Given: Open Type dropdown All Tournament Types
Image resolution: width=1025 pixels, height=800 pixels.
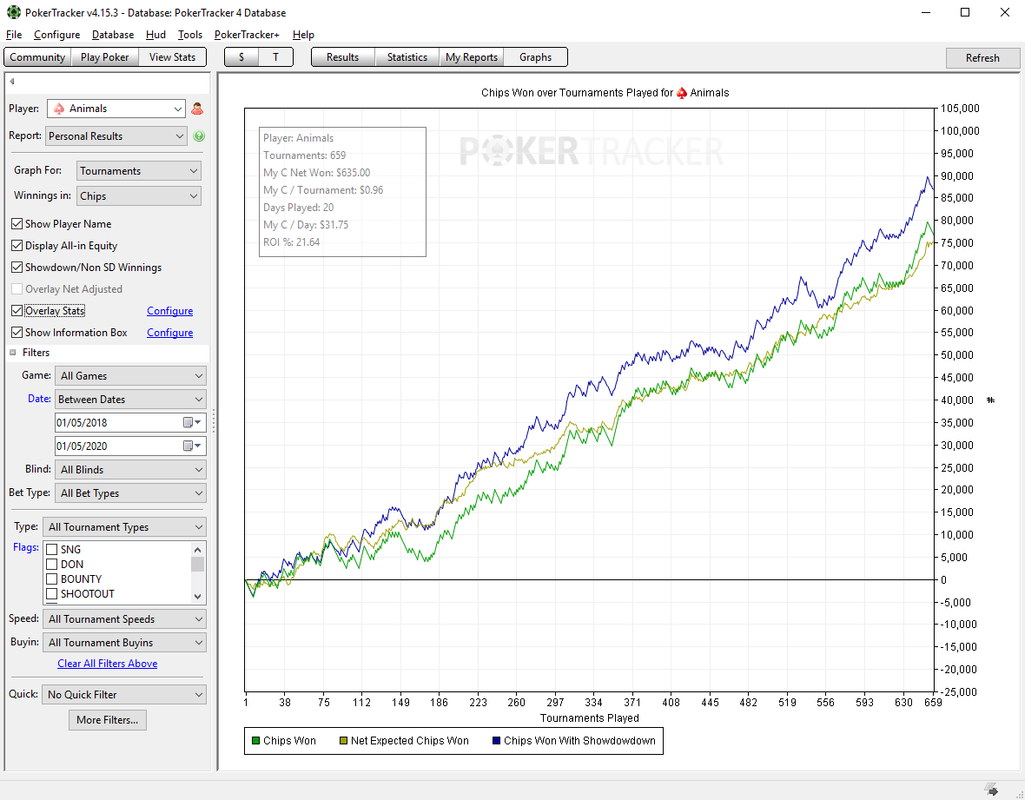Looking at the screenshot, I should pyautogui.click(x=125, y=527).
